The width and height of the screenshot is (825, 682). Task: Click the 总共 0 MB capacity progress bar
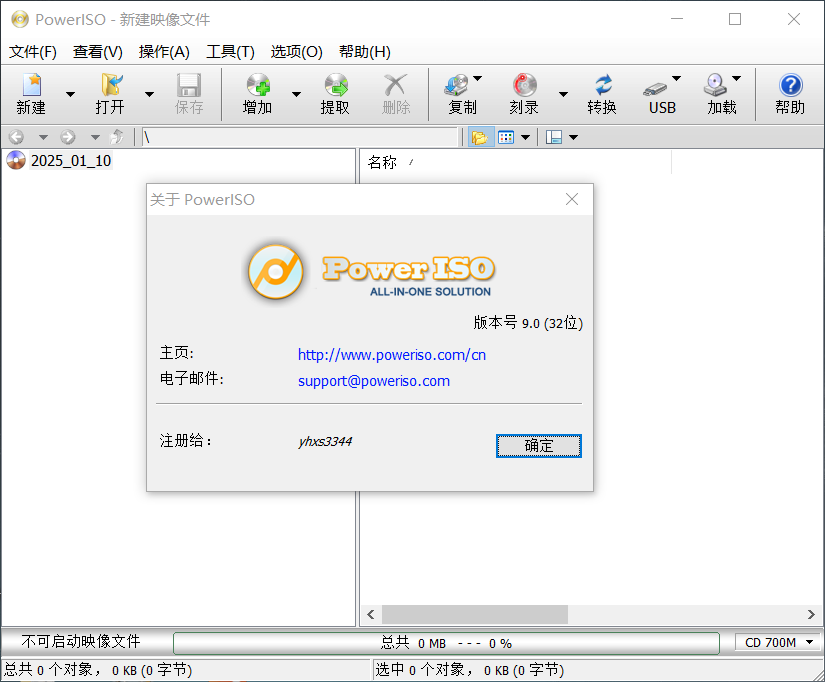pos(446,643)
